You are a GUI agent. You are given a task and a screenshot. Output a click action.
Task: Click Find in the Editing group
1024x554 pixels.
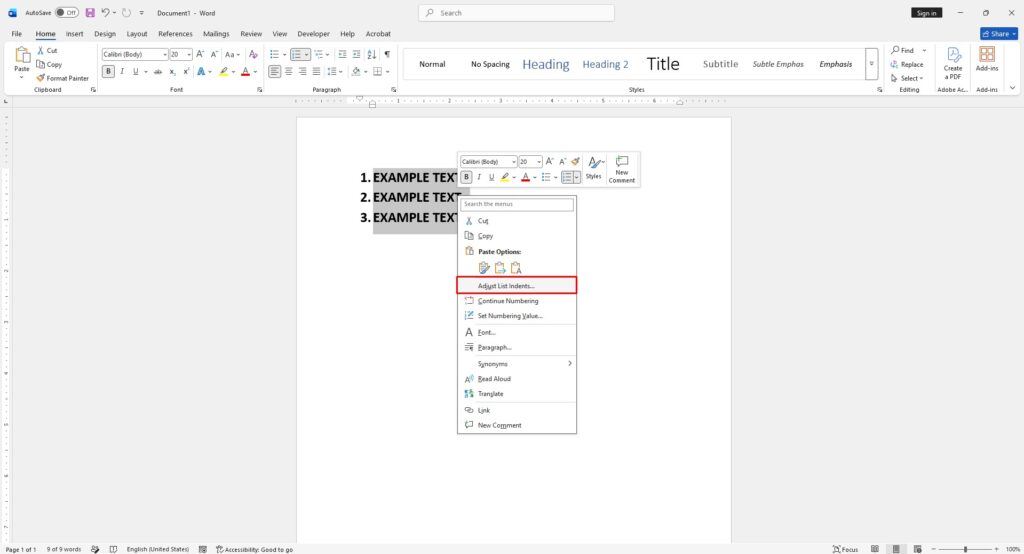point(903,50)
